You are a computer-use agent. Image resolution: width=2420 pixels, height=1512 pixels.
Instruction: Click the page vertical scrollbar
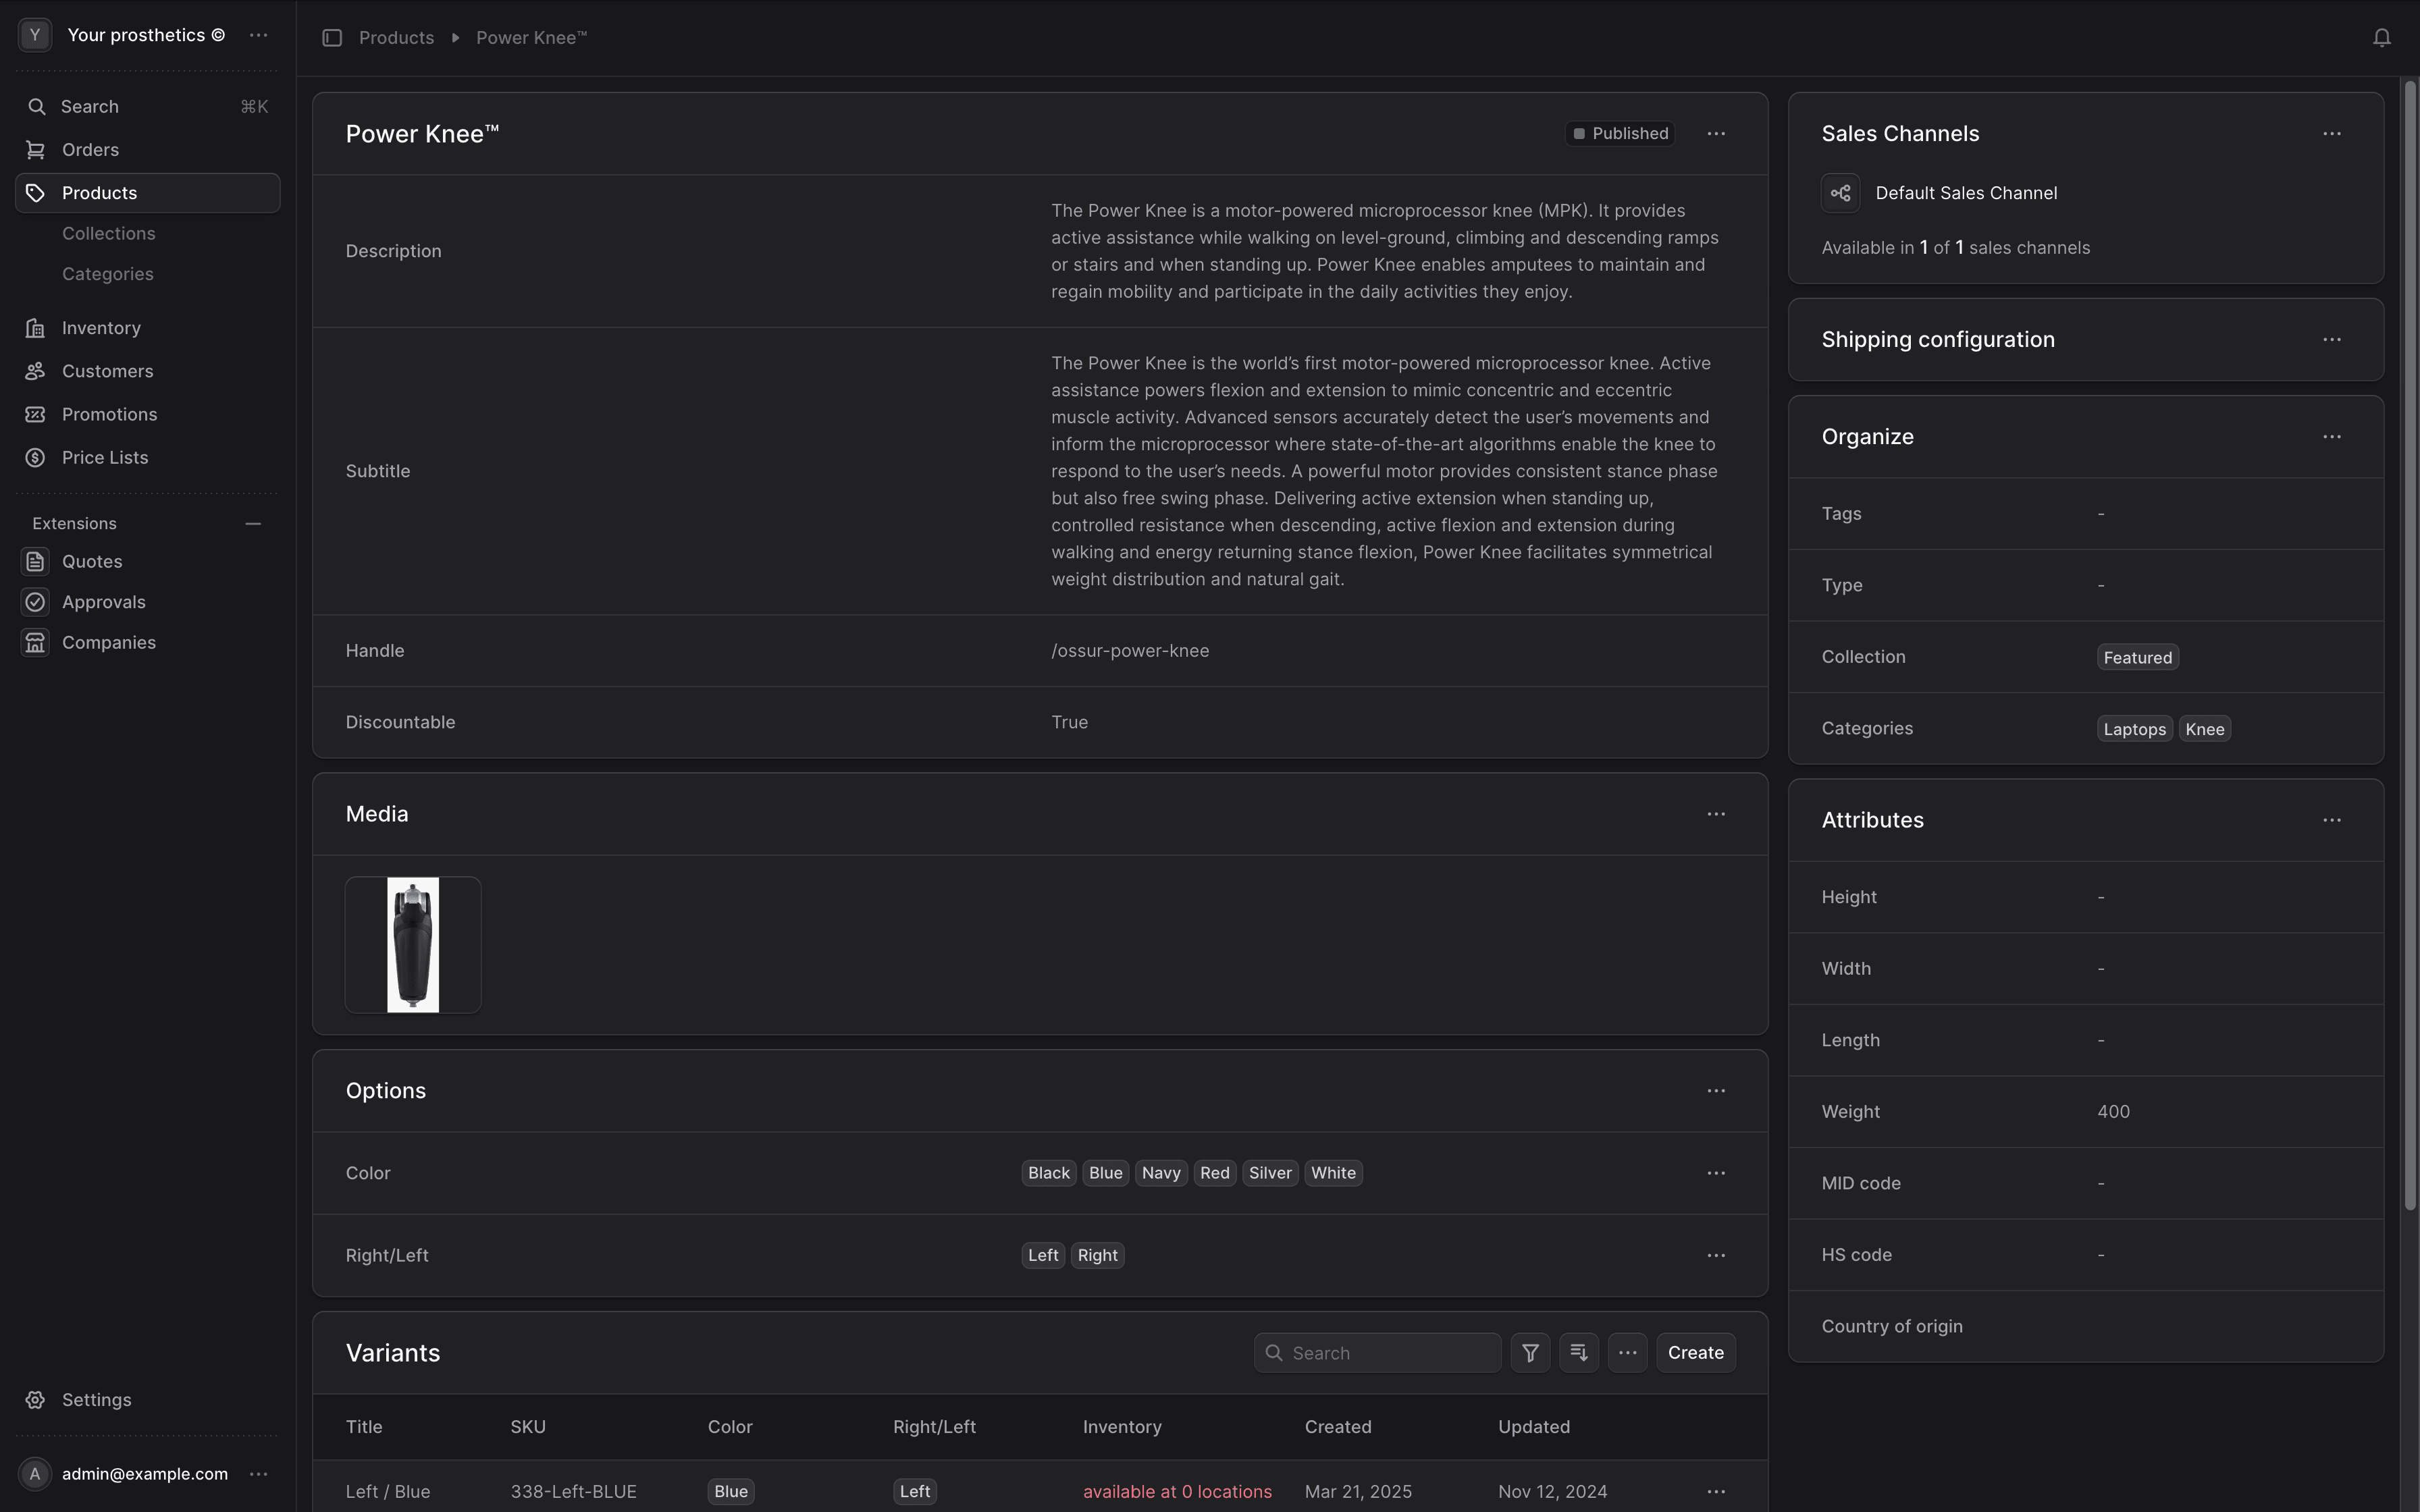(2410, 645)
